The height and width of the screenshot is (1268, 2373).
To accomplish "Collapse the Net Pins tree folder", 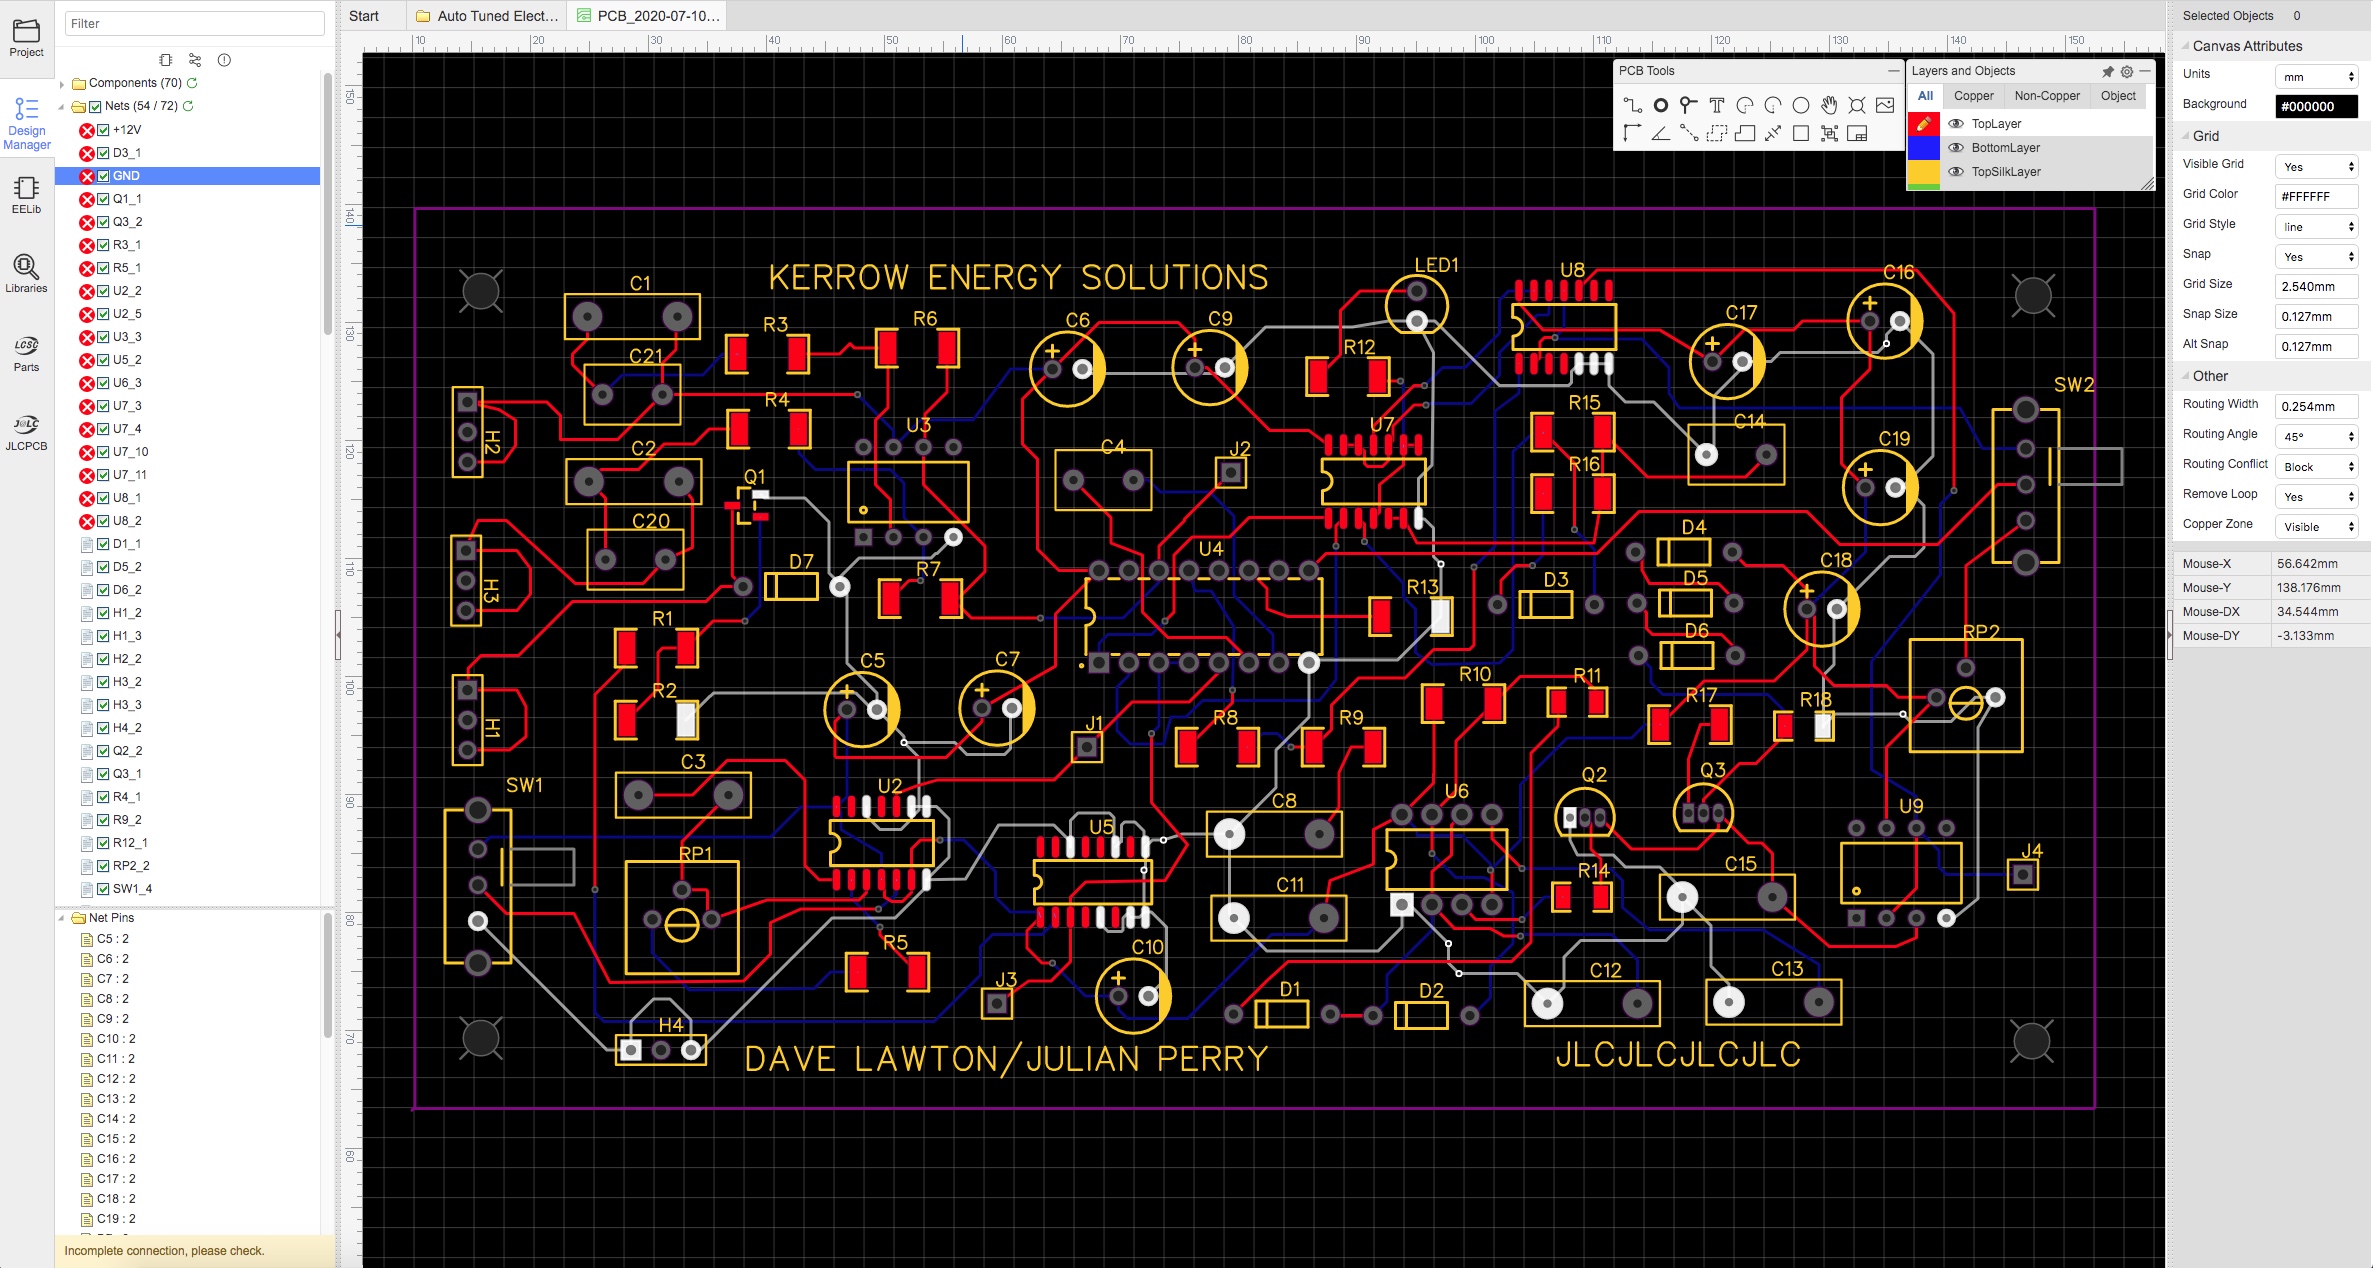I will [62, 918].
